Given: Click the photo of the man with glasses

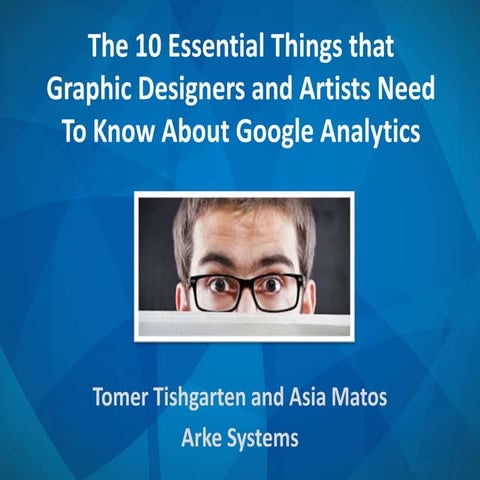Looking at the screenshot, I should tap(244, 266).
